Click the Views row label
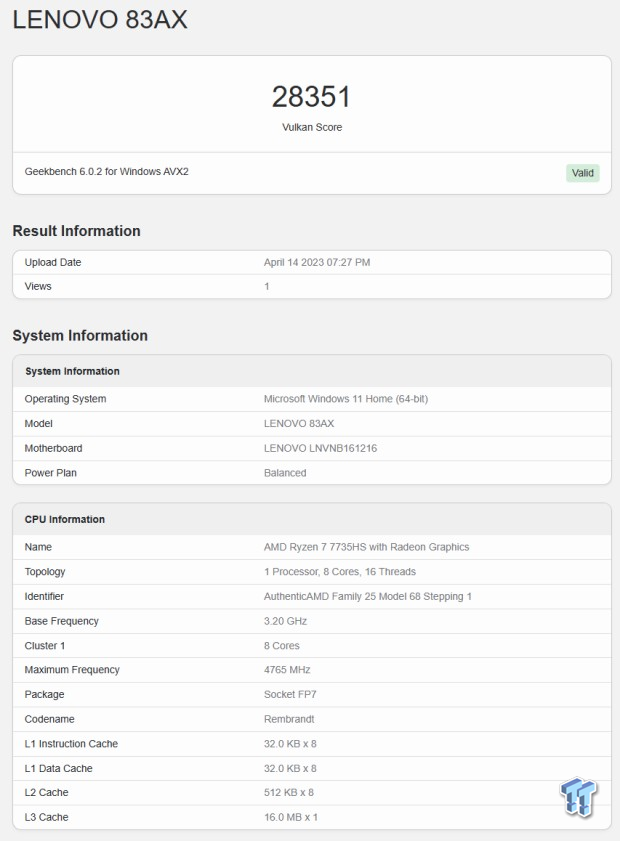620x841 pixels. [x=38, y=286]
